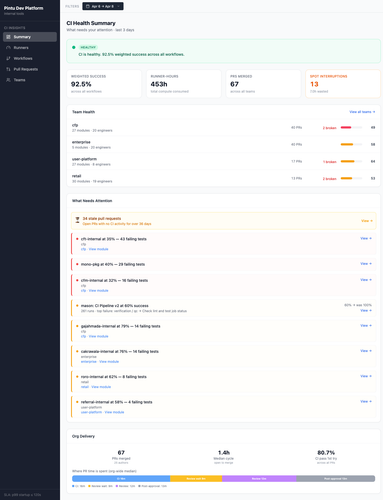
Task: Open the Apr date range filter dropdown
Action: click(x=103, y=6)
